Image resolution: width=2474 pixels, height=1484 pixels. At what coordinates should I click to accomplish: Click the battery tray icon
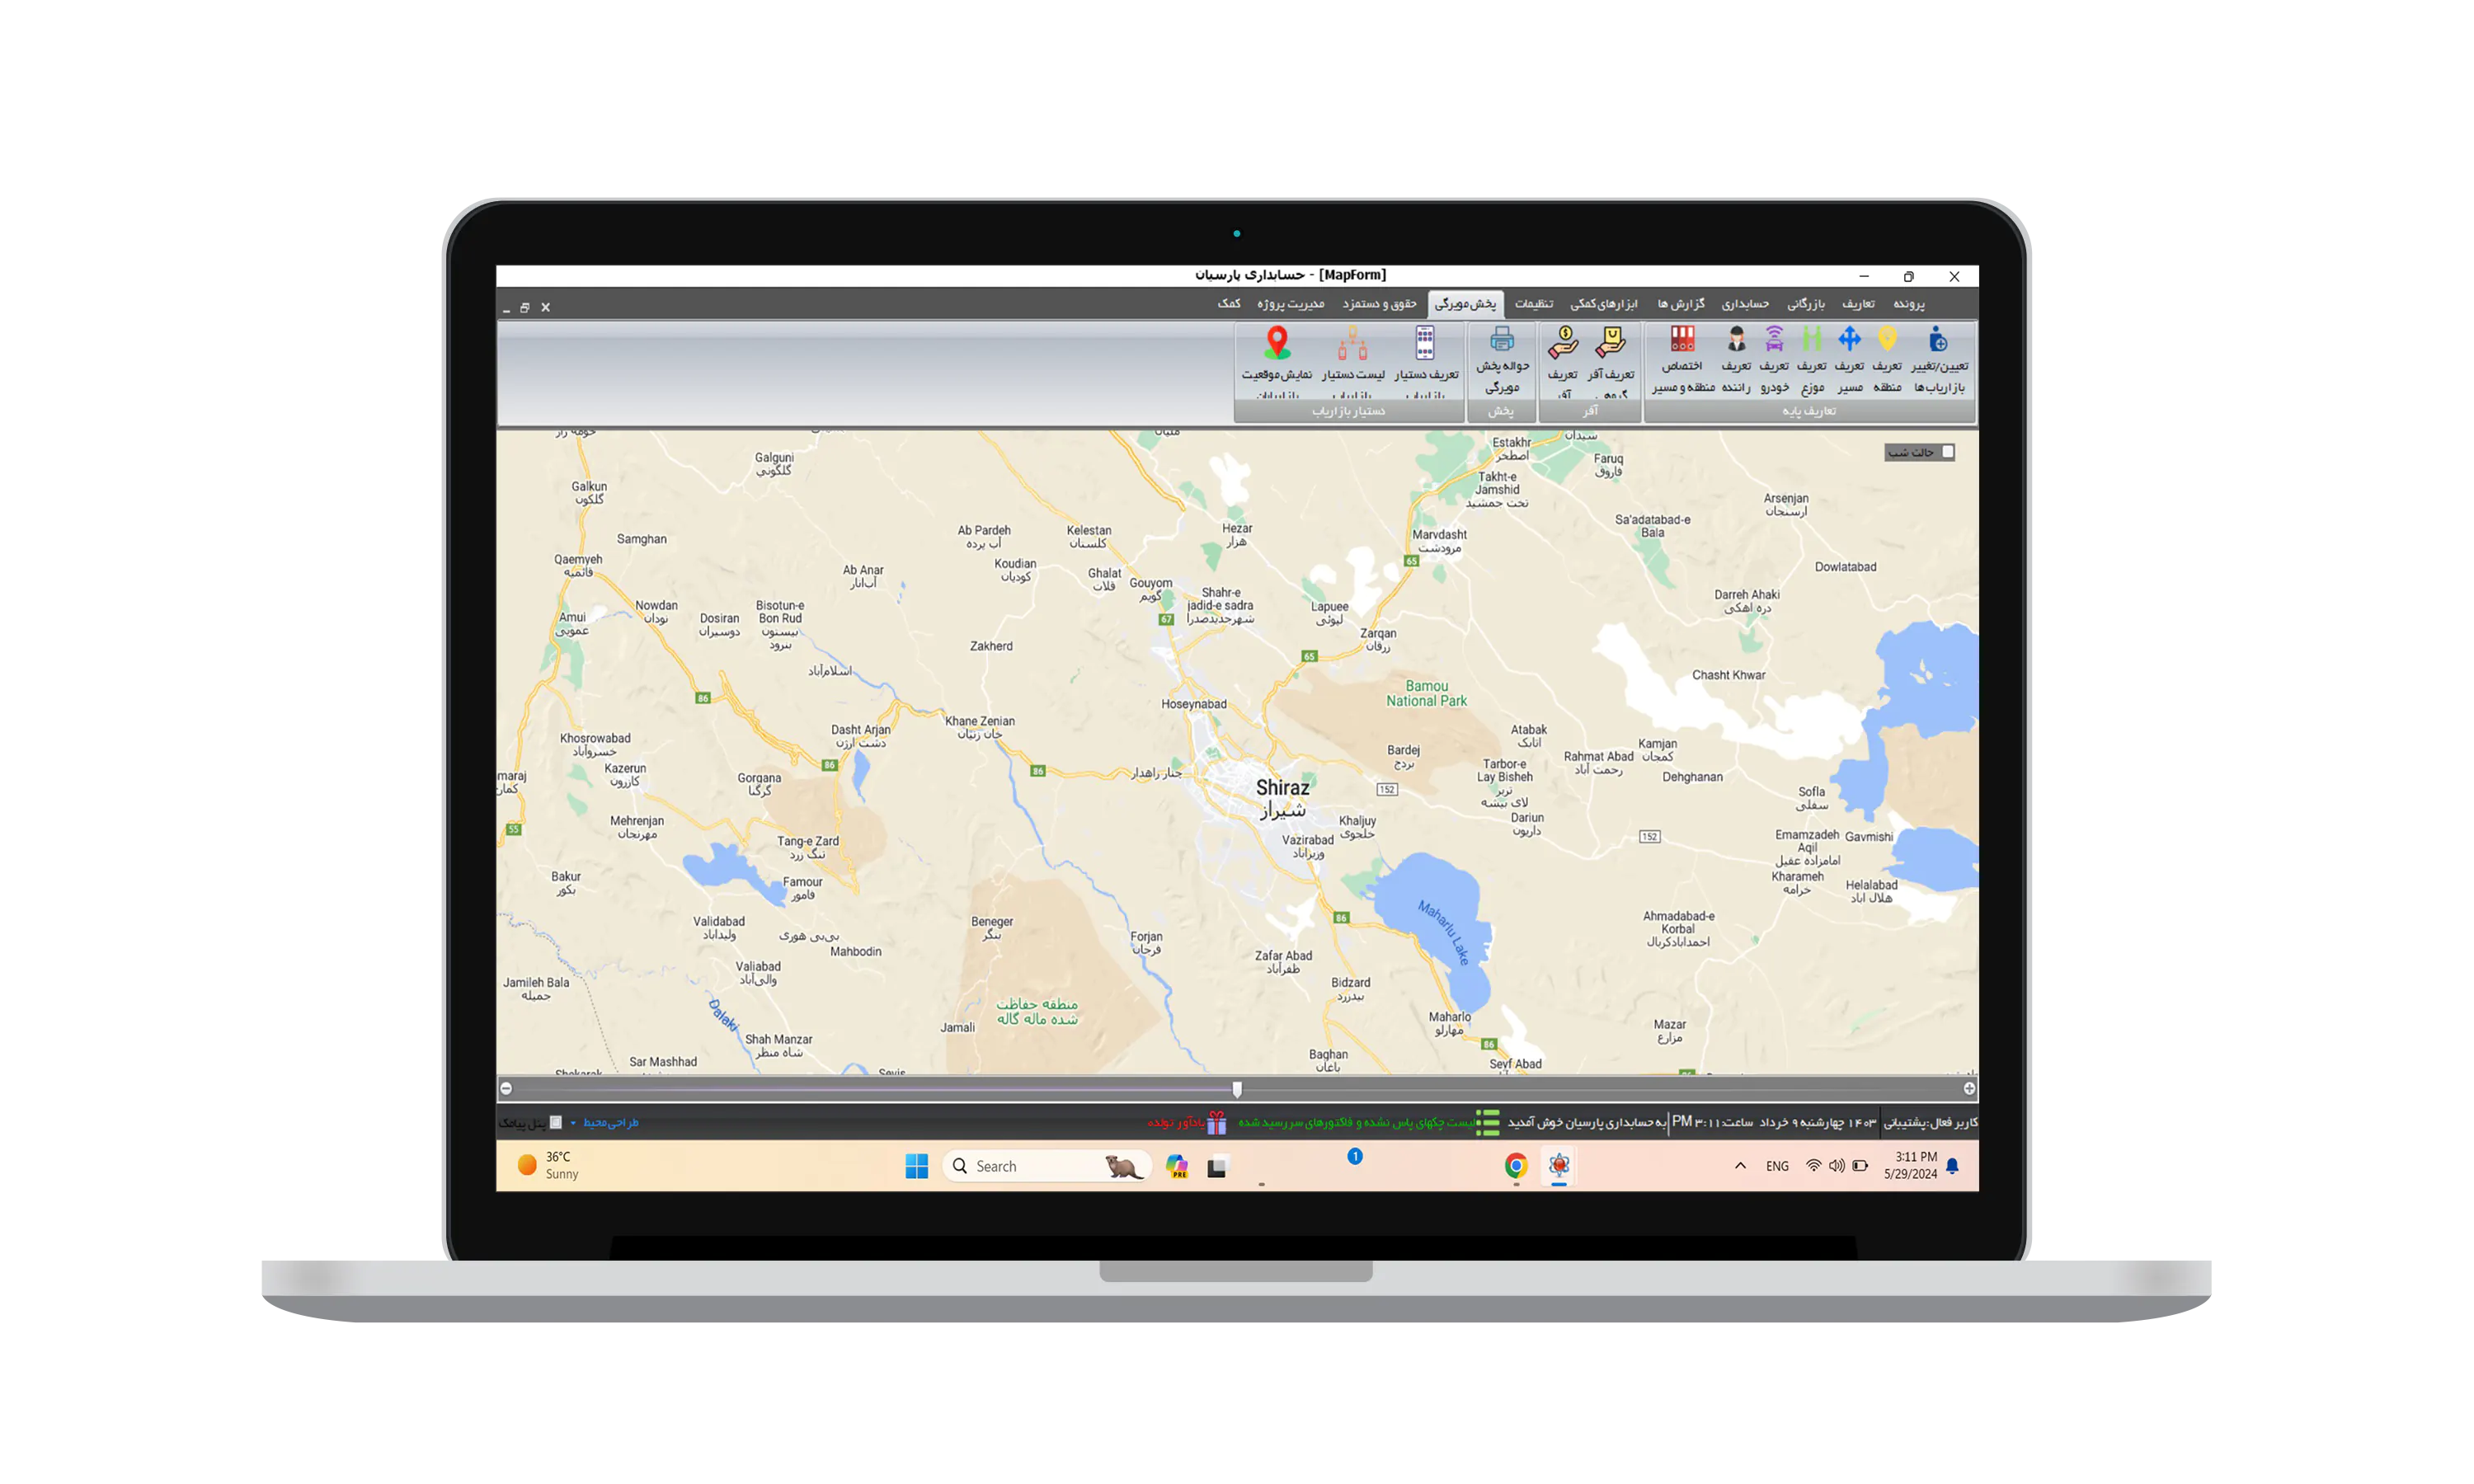pyautogui.click(x=1860, y=1166)
